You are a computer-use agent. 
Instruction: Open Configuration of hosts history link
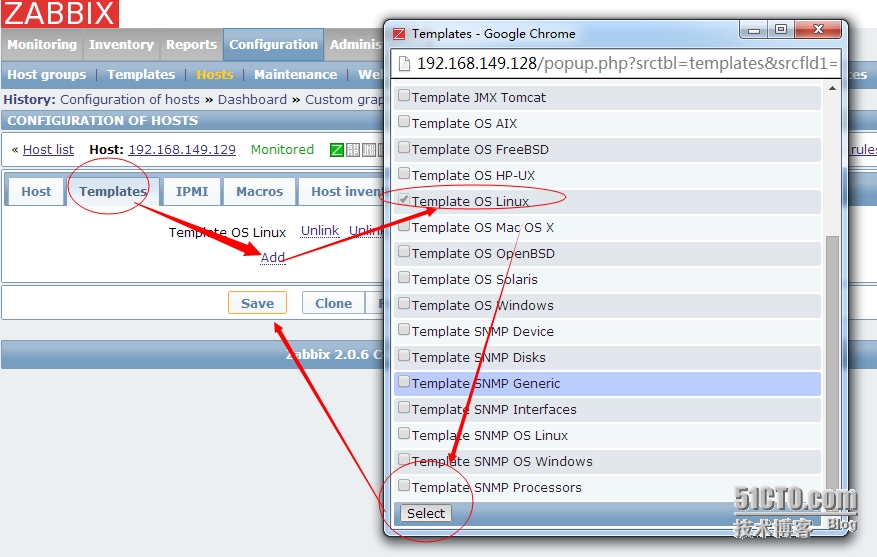coord(130,100)
